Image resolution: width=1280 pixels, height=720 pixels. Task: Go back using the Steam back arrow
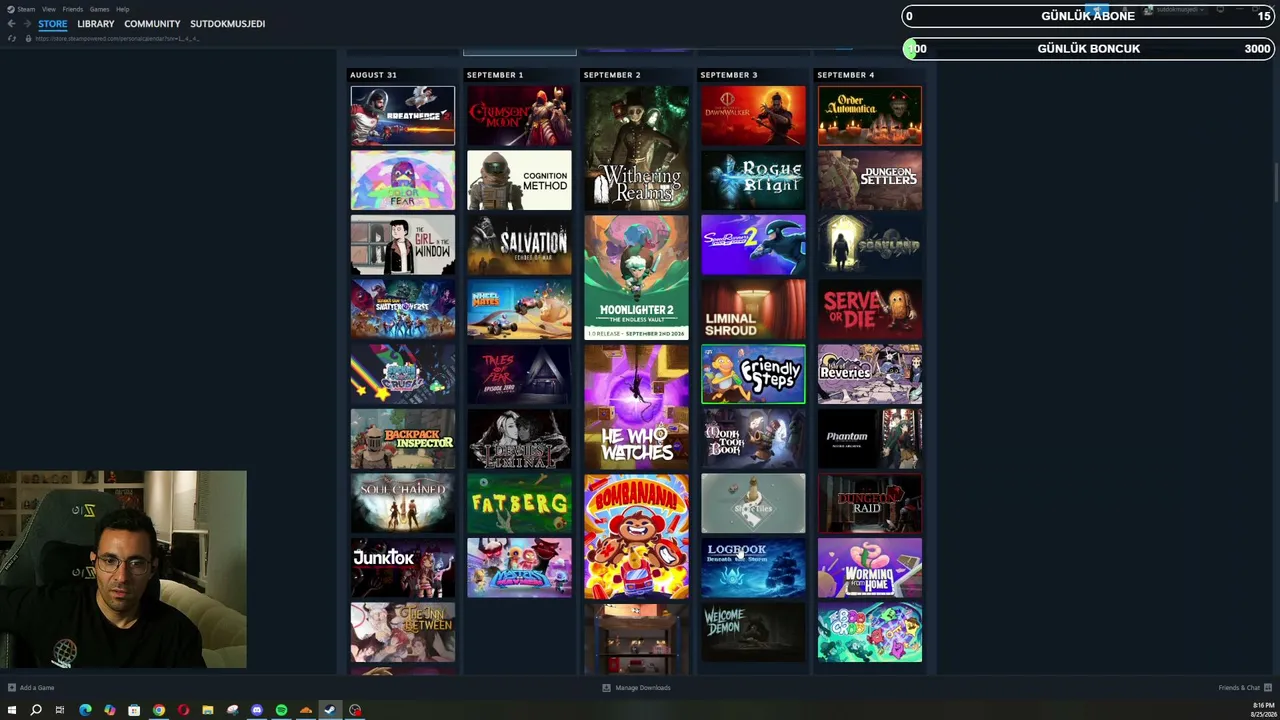point(11,24)
